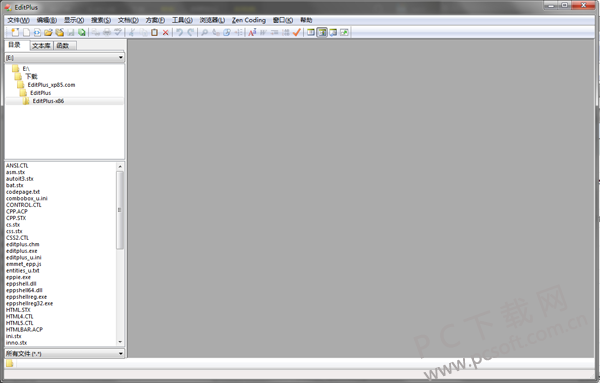Open the 浏览器 menu

click(212, 20)
